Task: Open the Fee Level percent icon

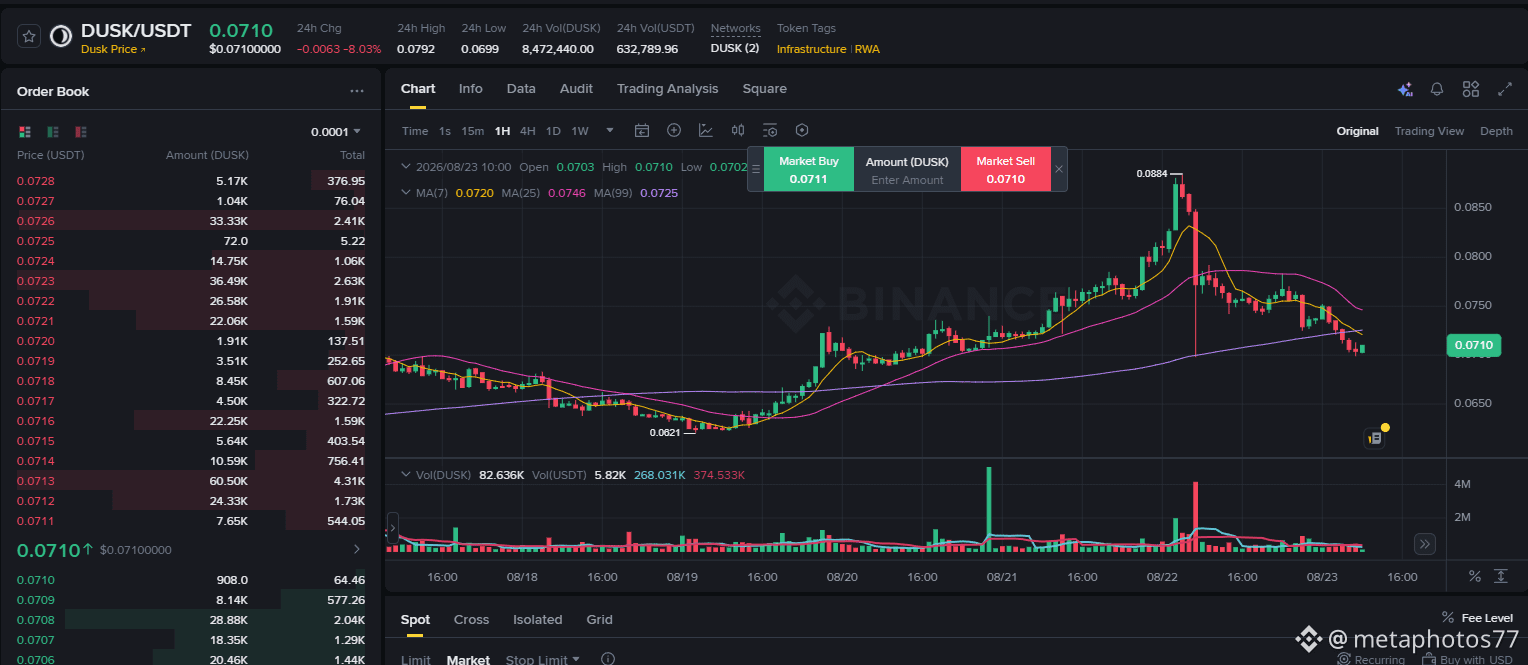Action: coord(1448,617)
